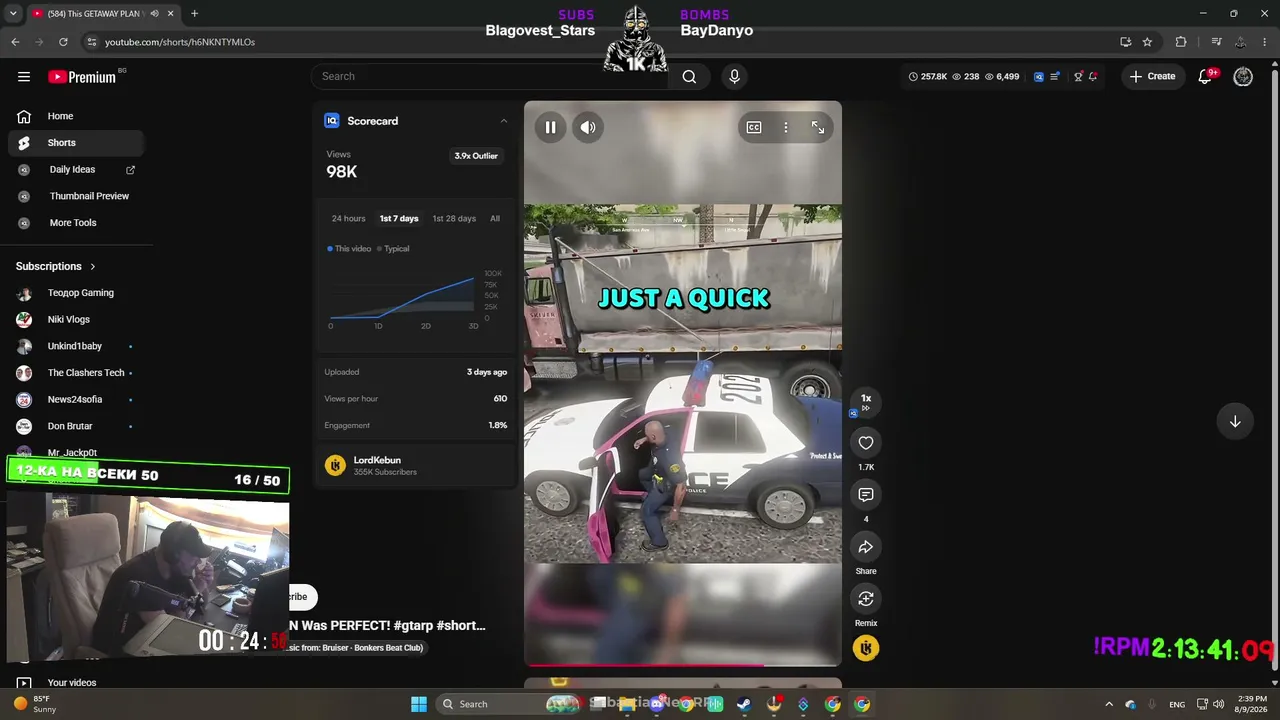The height and width of the screenshot is (720, 1280).
Task: Expand the Subscriptions section
Action: [56, 267]
